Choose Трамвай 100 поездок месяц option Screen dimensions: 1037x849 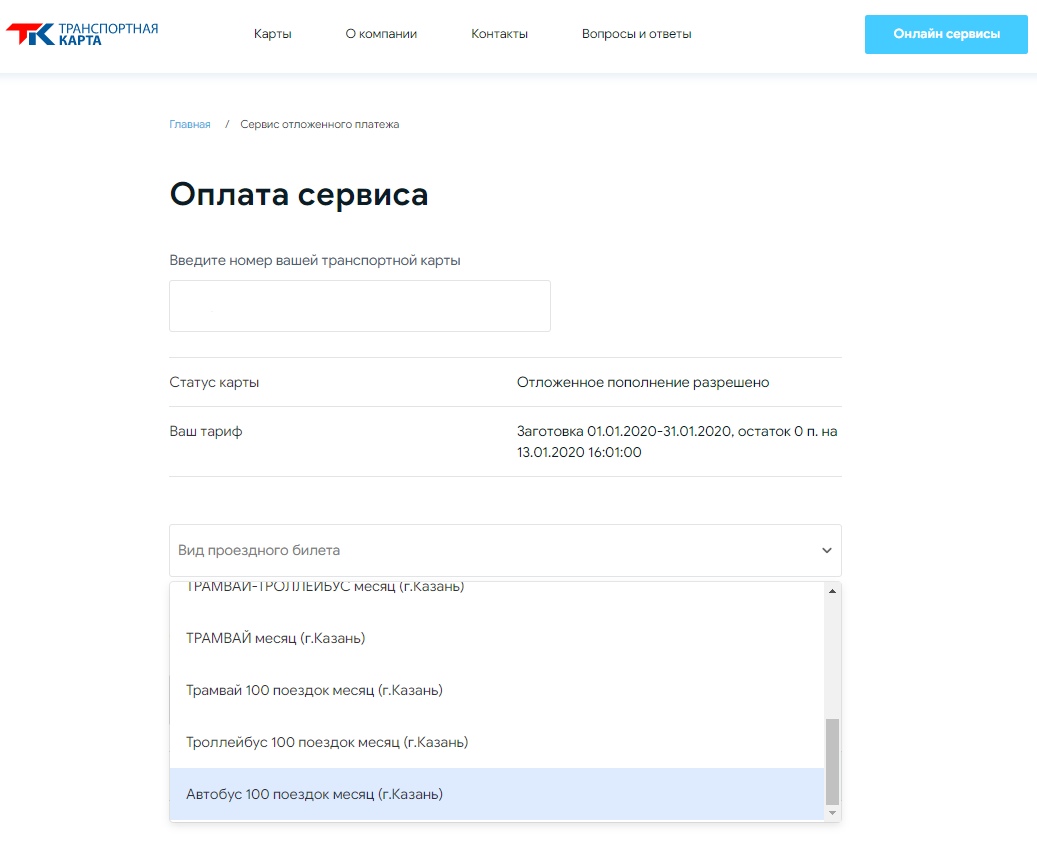(x=497, y=690)
